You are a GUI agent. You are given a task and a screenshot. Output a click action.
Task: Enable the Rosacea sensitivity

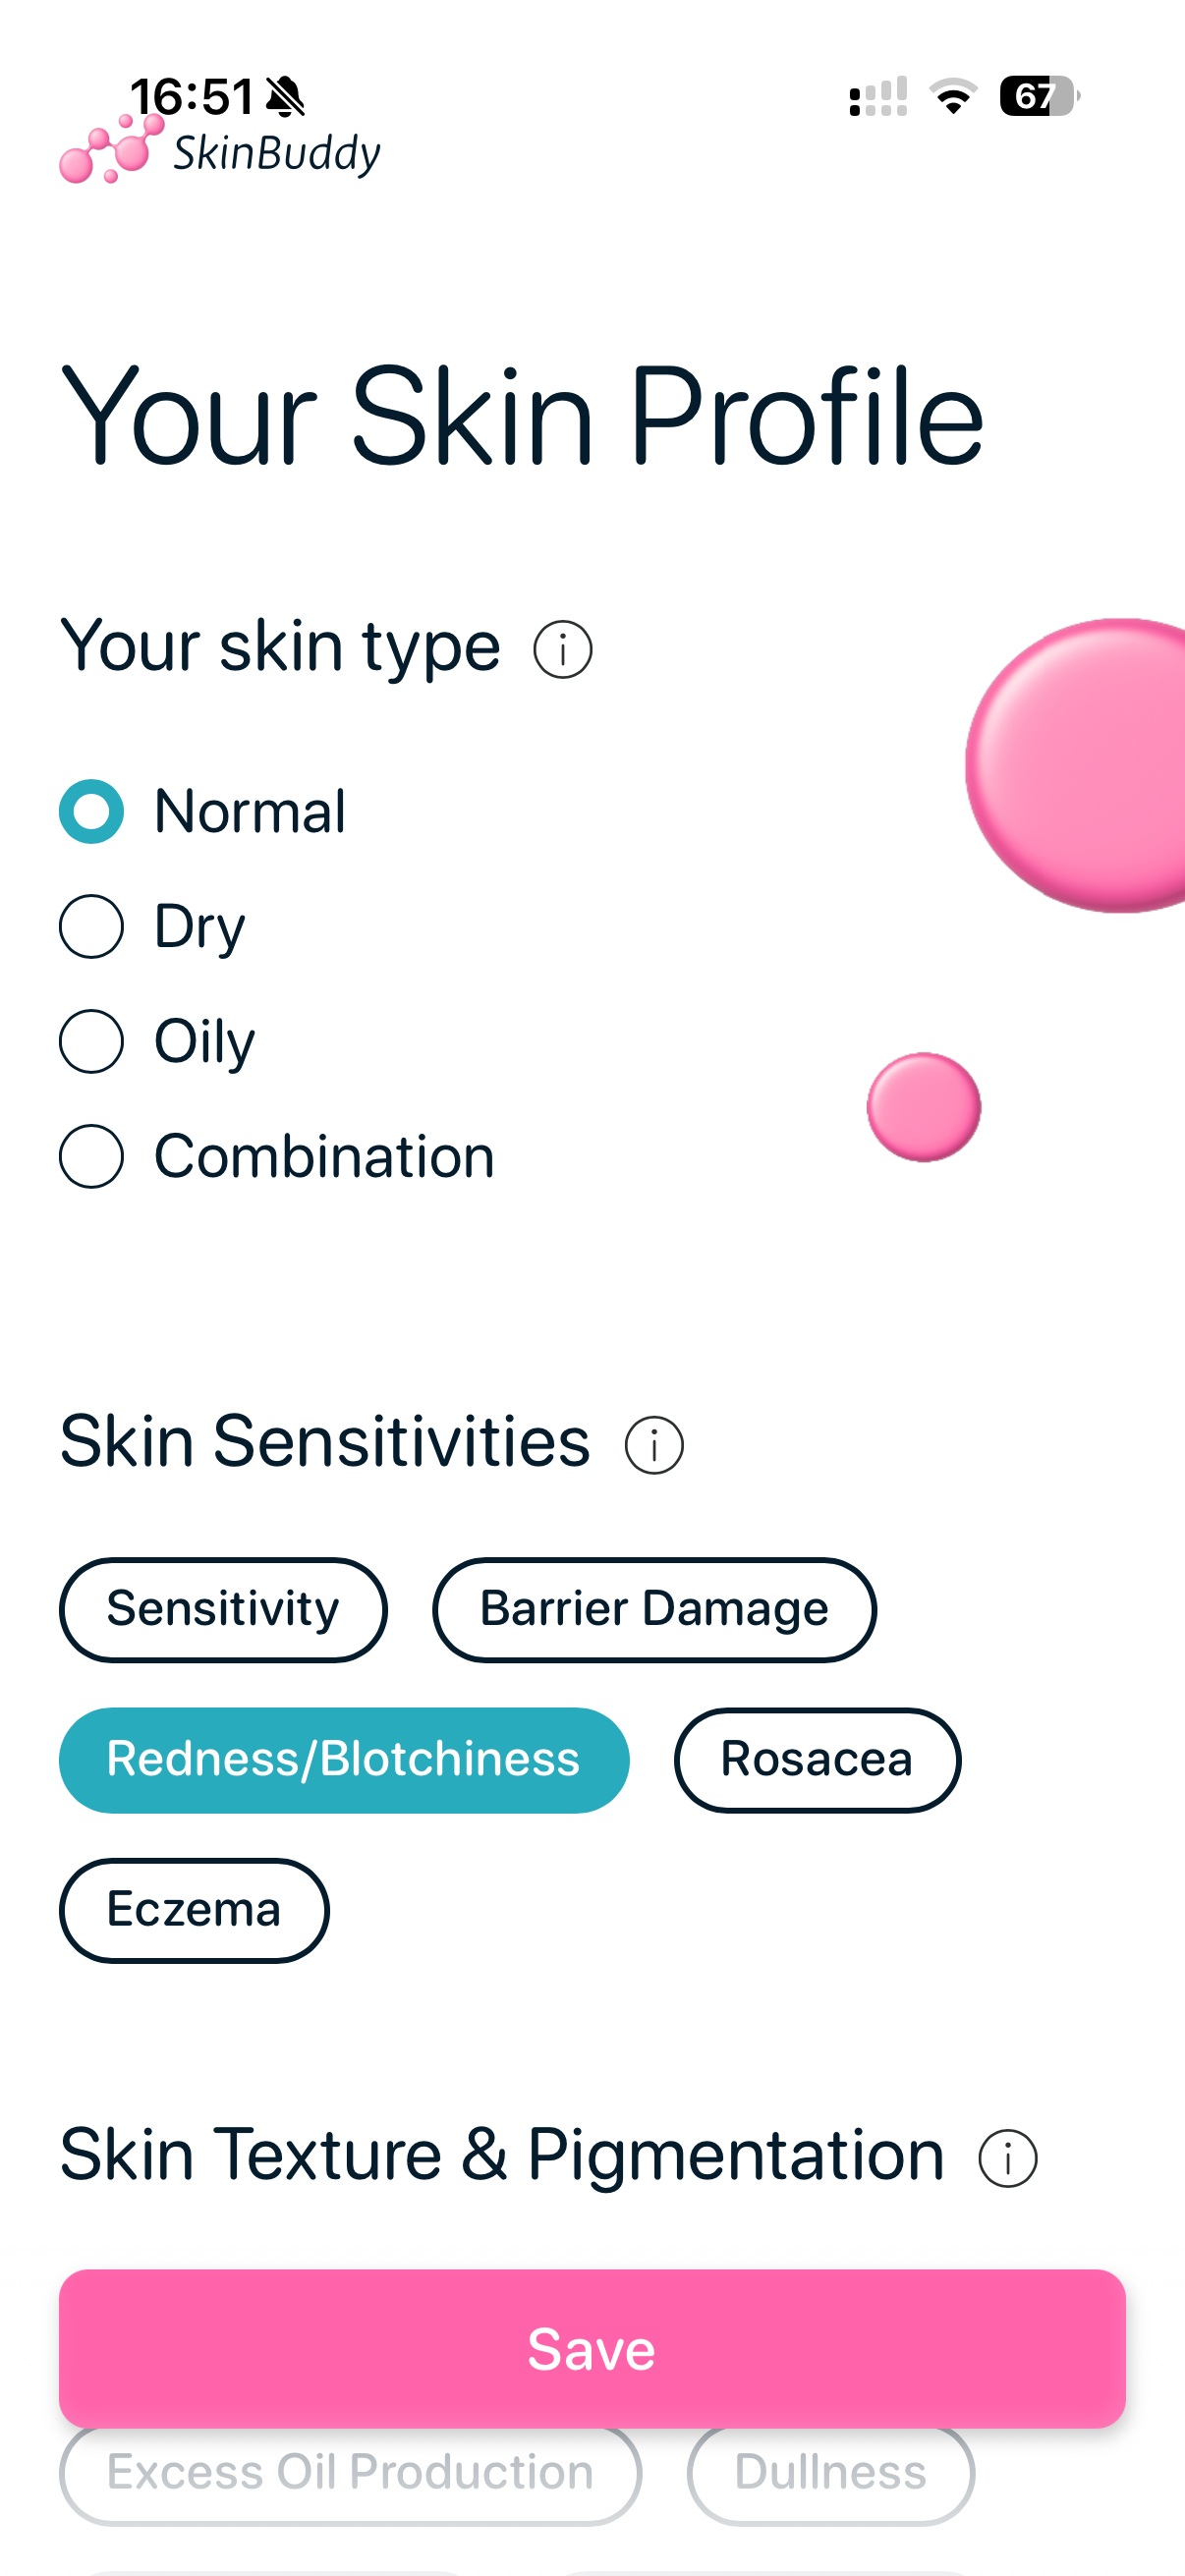pyautogui.click(x=817, y=1760)
